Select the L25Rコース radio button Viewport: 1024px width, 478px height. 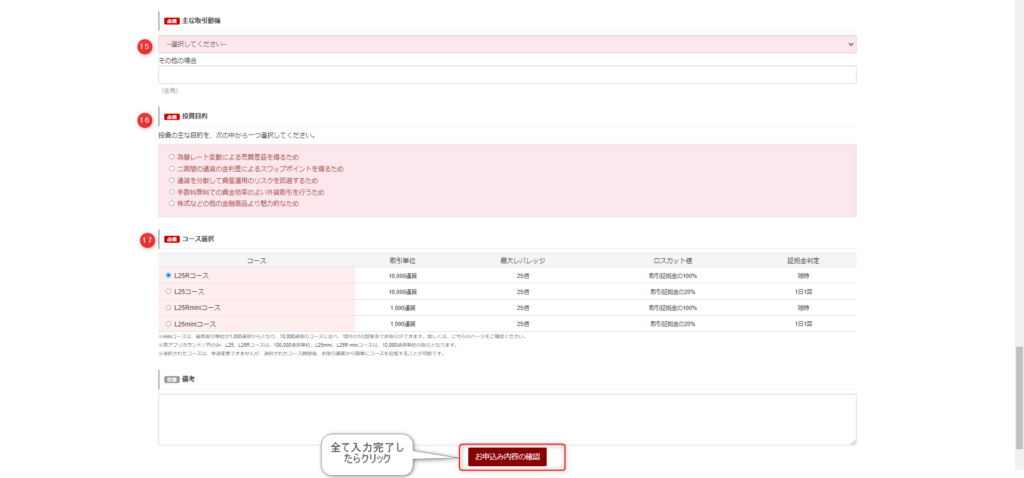(x=169, y=274)
